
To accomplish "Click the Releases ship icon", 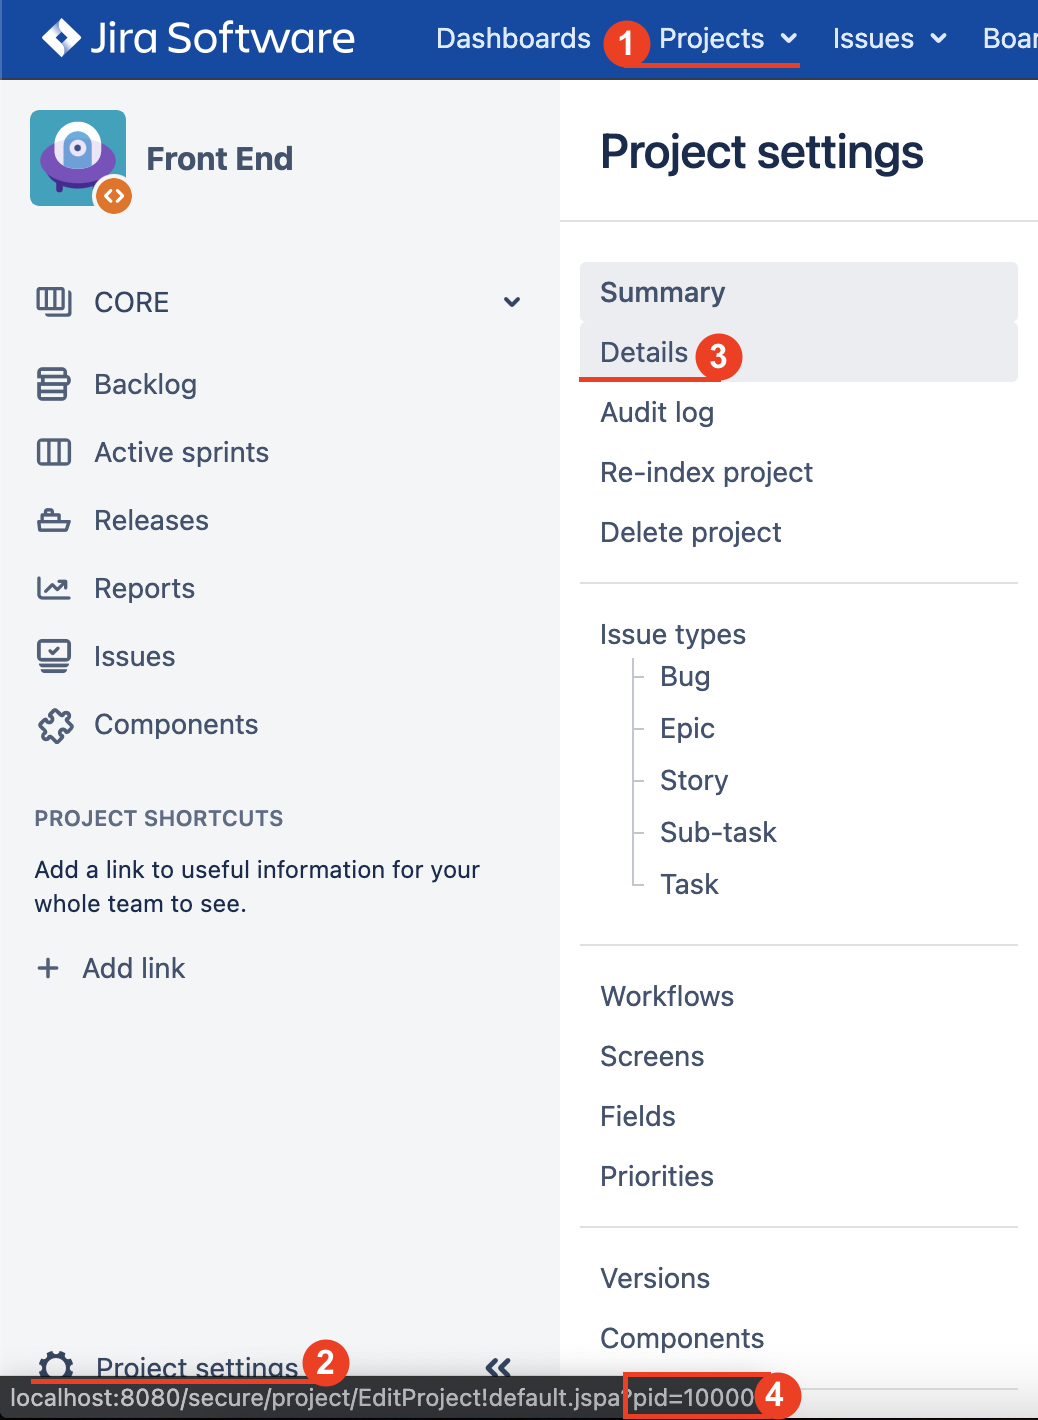I will pyautogui.click(x=54, y=520).
